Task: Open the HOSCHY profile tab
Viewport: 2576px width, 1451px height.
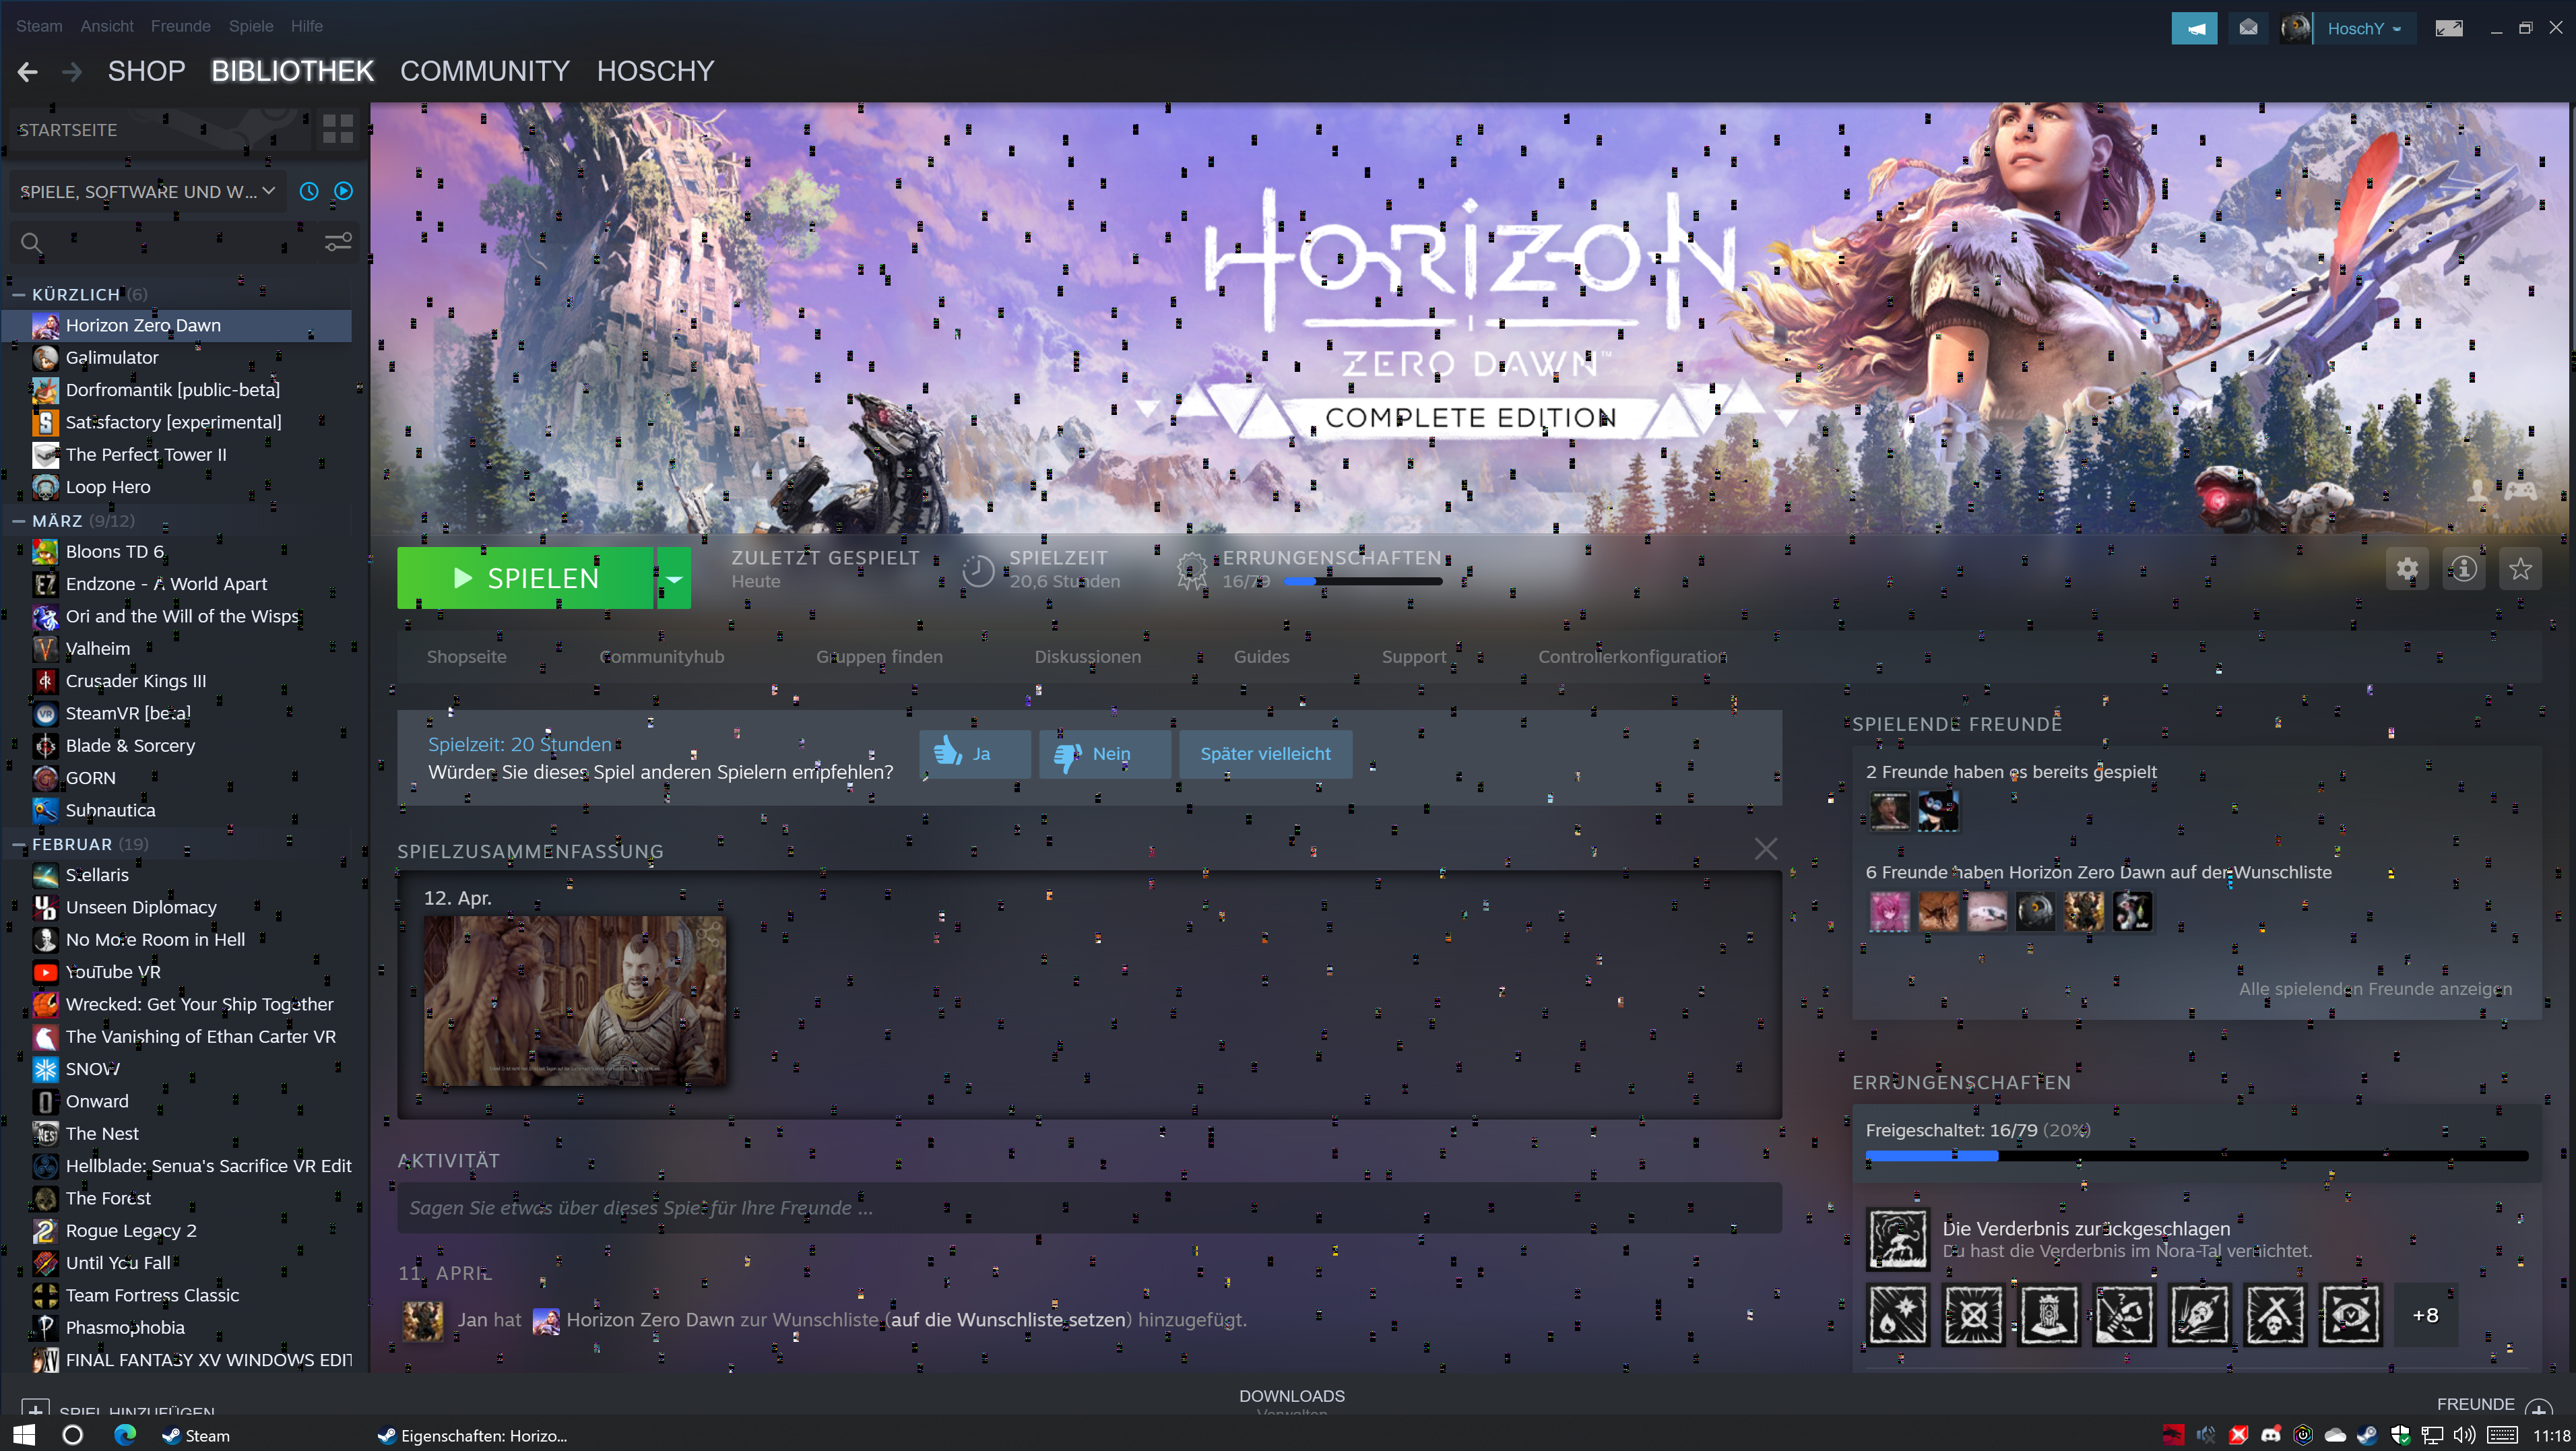Action: (x=656, y=71)
